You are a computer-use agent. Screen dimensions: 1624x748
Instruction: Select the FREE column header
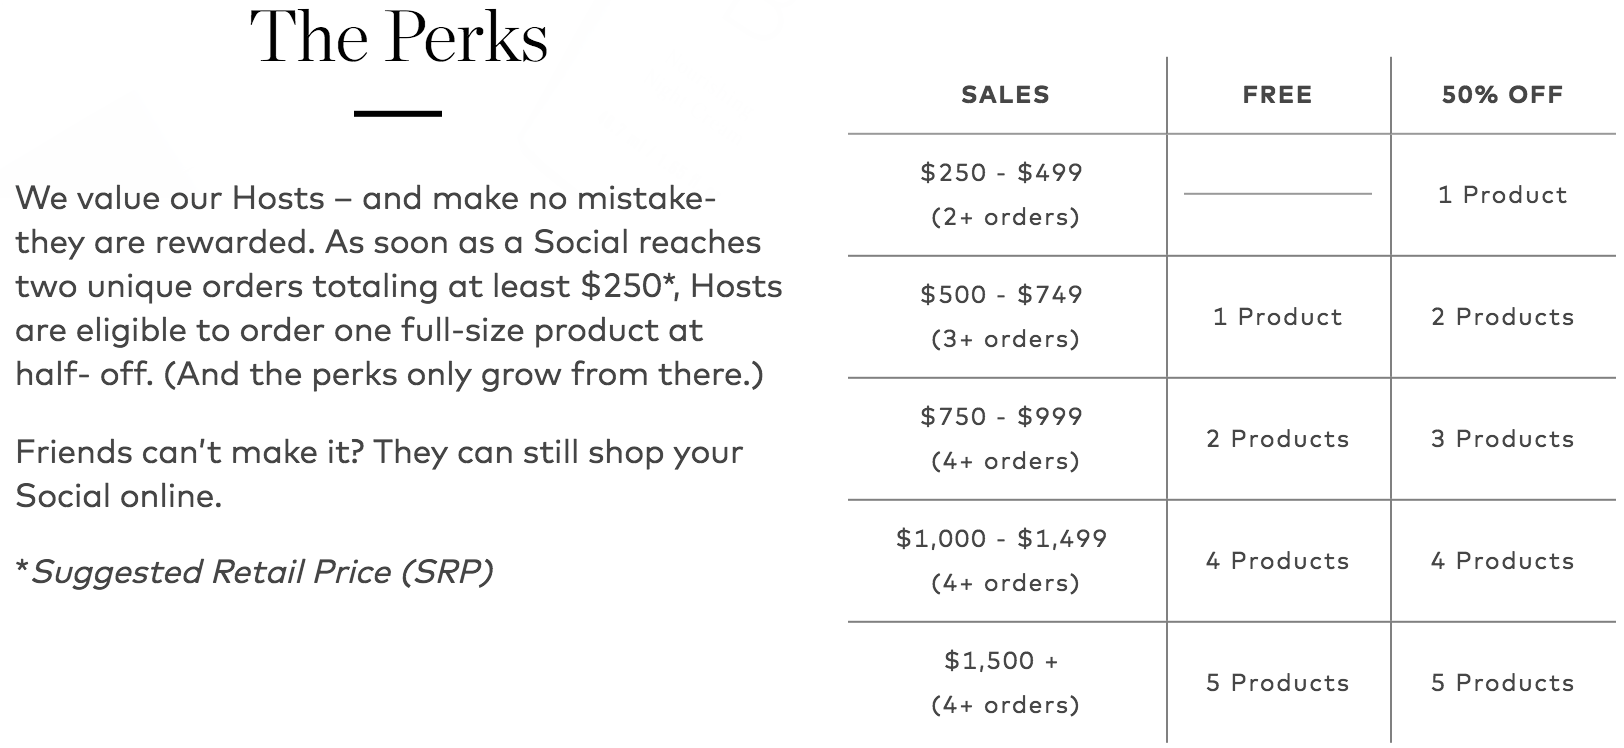[1277, 95]
